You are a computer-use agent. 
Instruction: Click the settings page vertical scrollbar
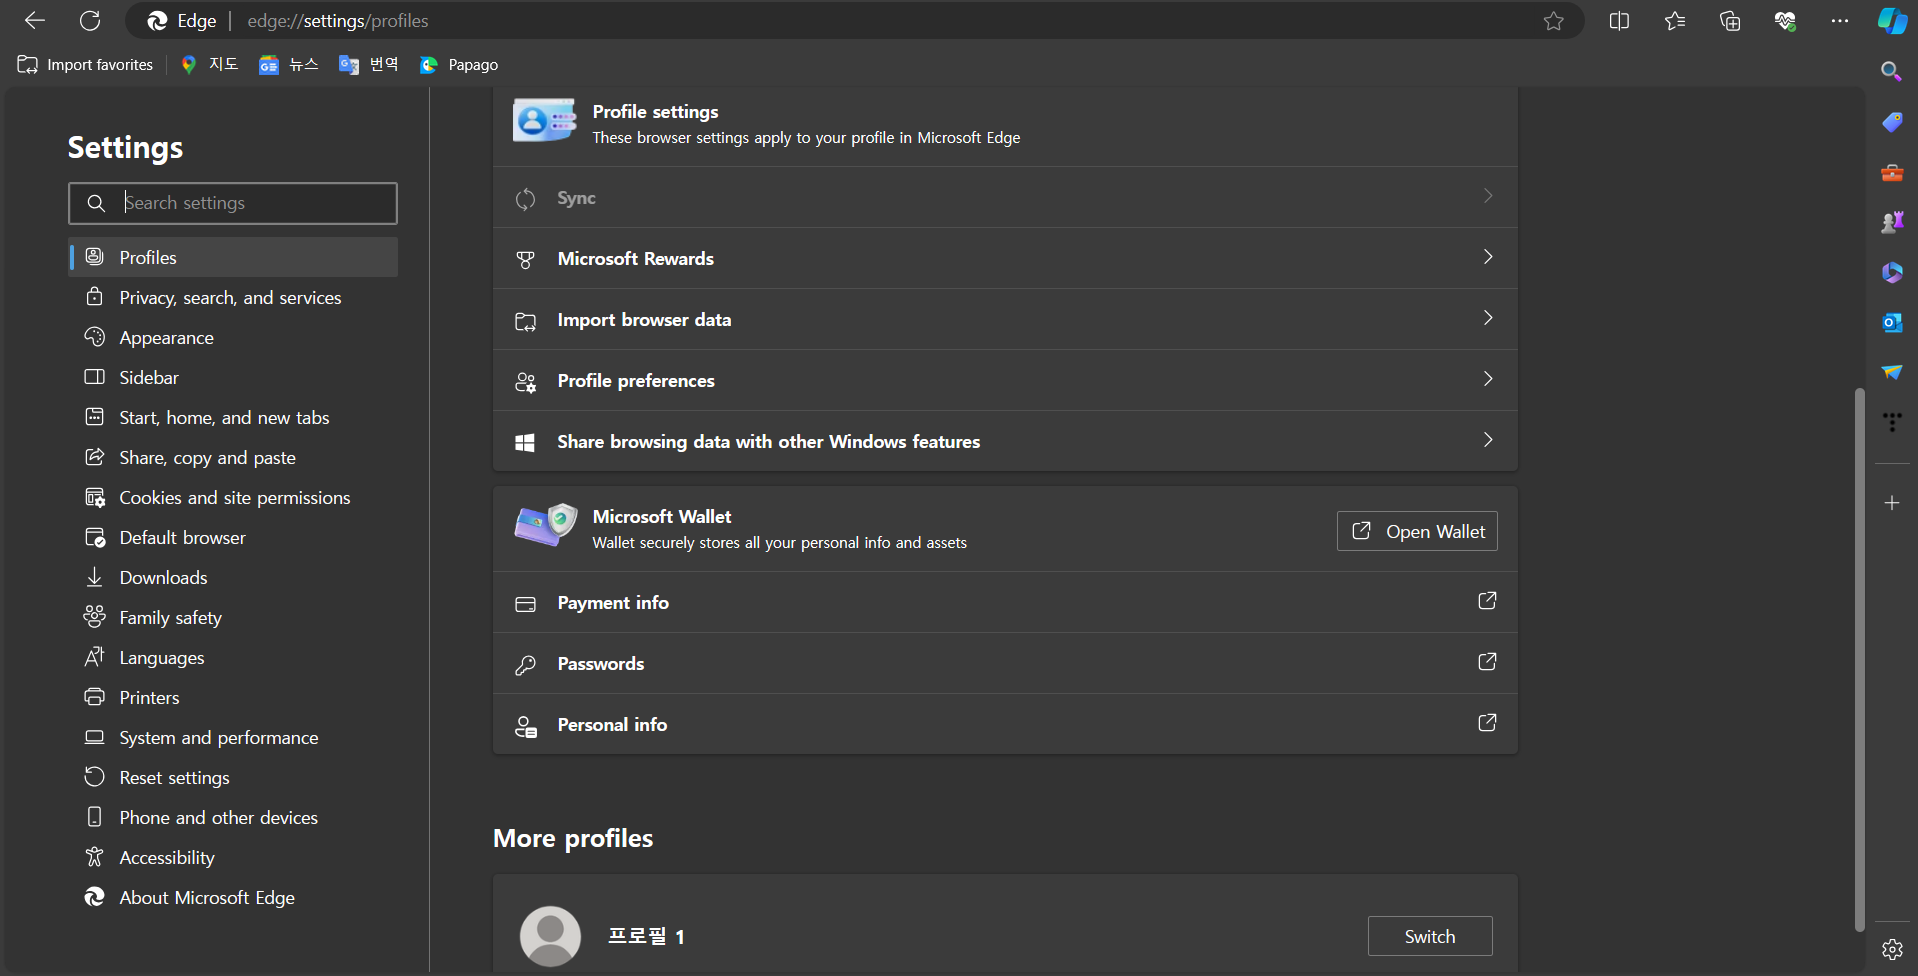tap(1859, 660)
